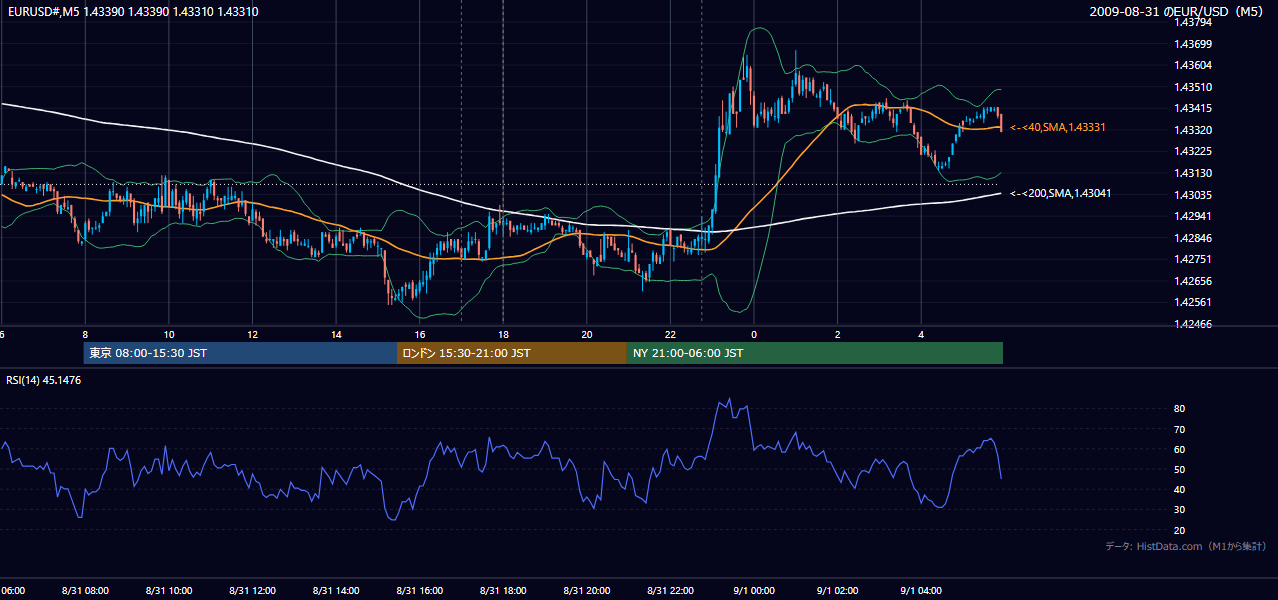Click price axis value 1.43320

pyautogui.click(x=1192, y=130)
